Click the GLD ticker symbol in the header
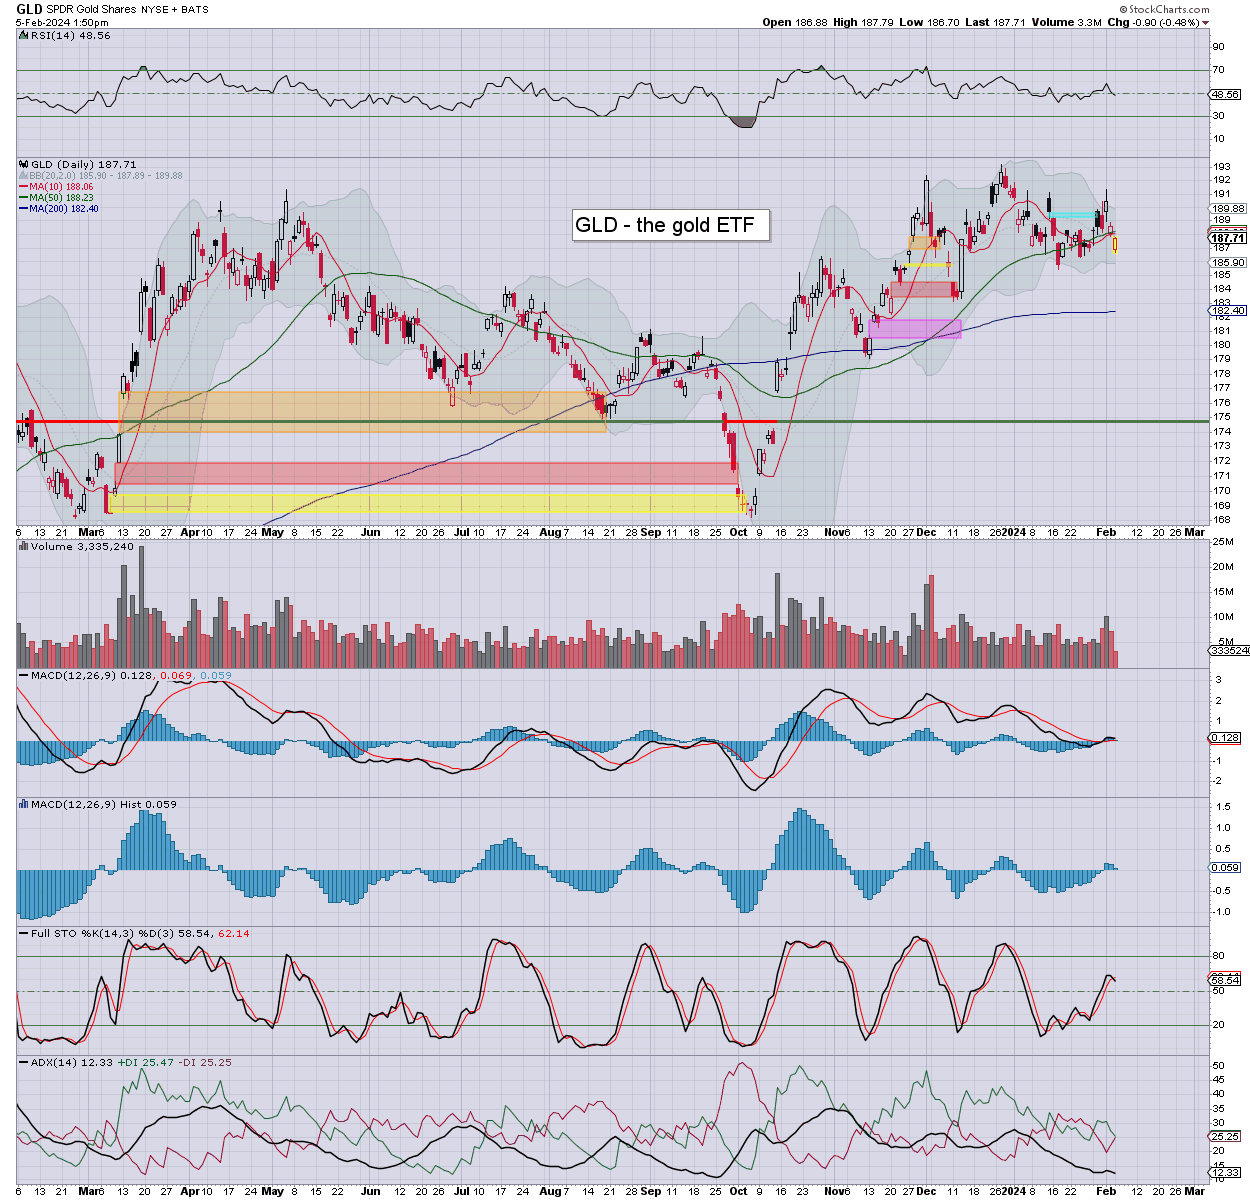 coord(29,9)
